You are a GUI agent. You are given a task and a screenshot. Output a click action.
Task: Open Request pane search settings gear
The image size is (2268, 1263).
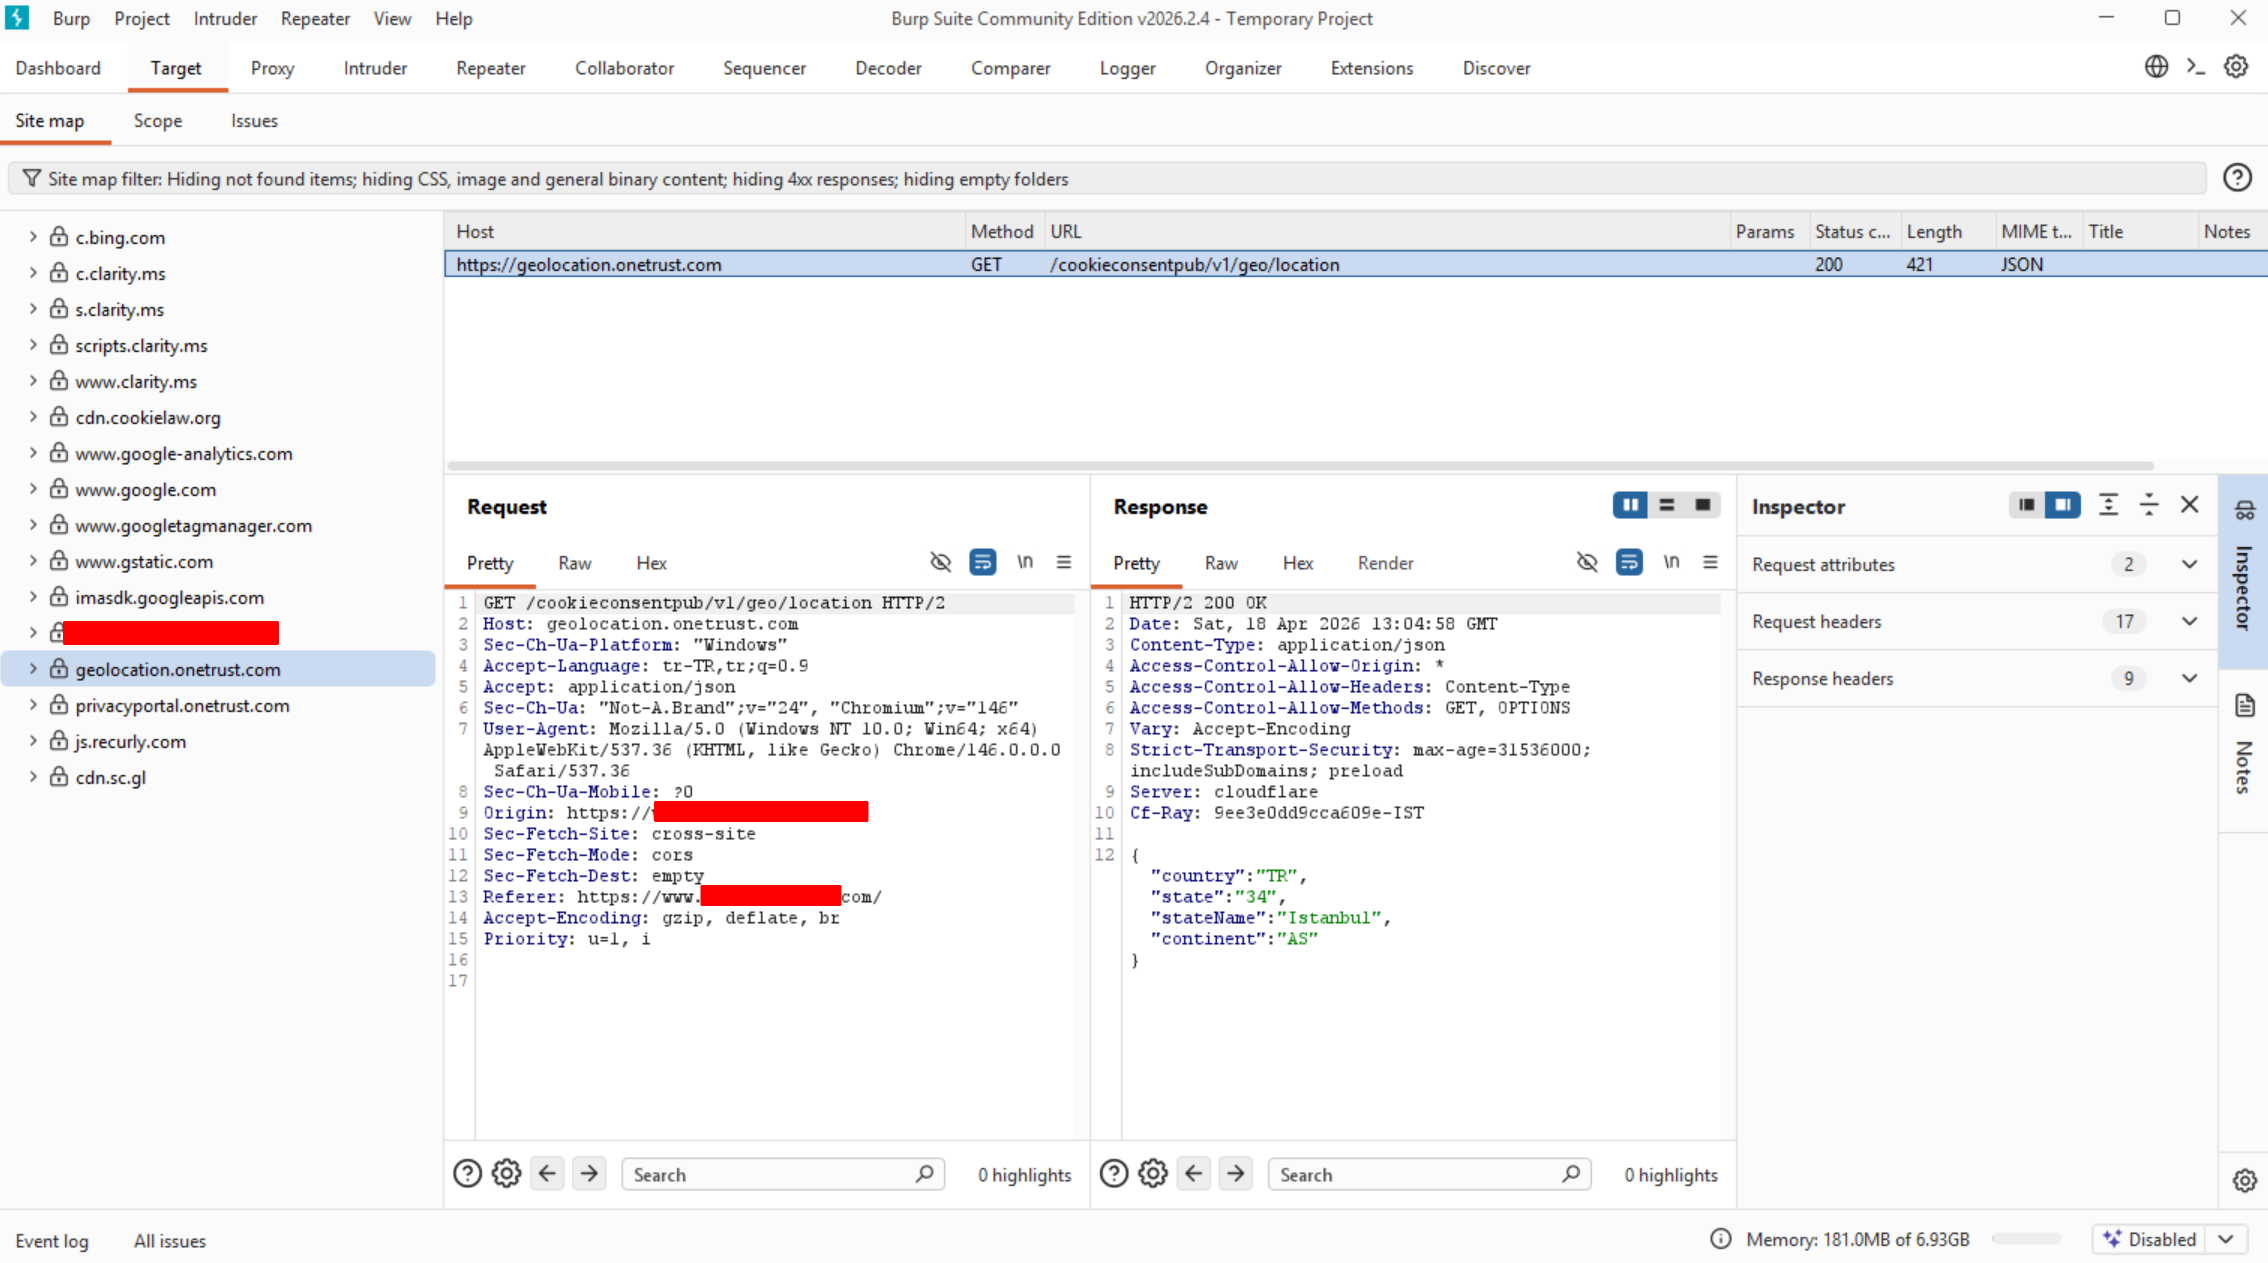pos(507,1173)
